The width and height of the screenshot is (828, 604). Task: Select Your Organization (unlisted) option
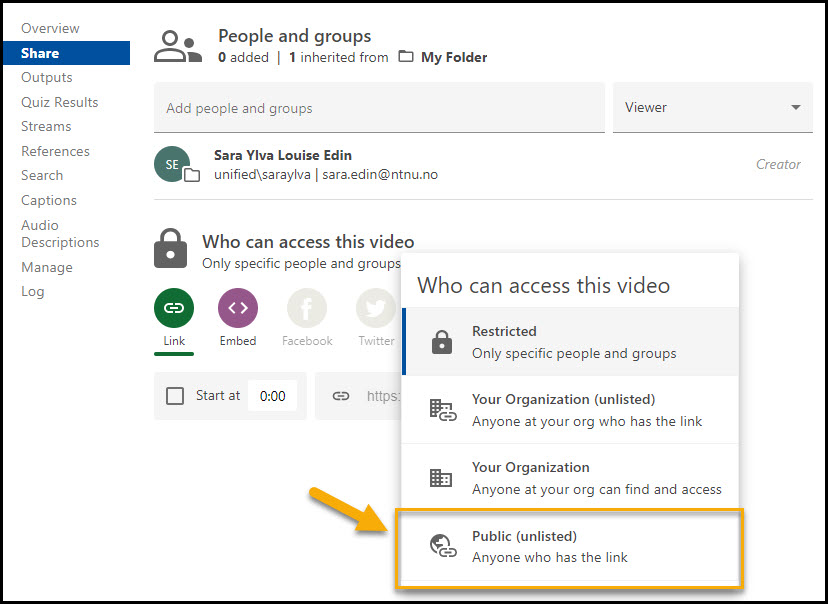click(570, 410)
